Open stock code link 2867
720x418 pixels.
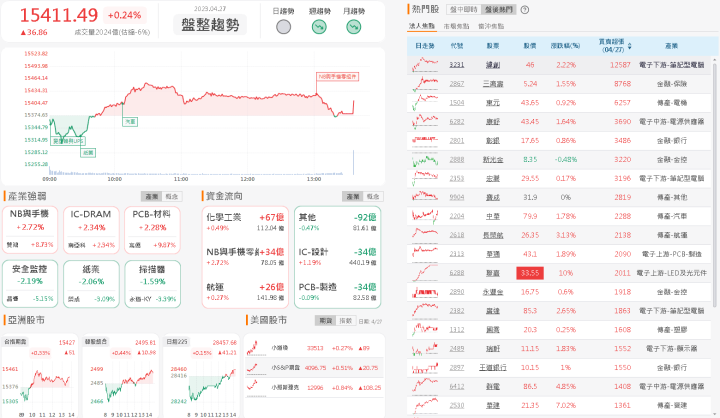coord(456,84)
